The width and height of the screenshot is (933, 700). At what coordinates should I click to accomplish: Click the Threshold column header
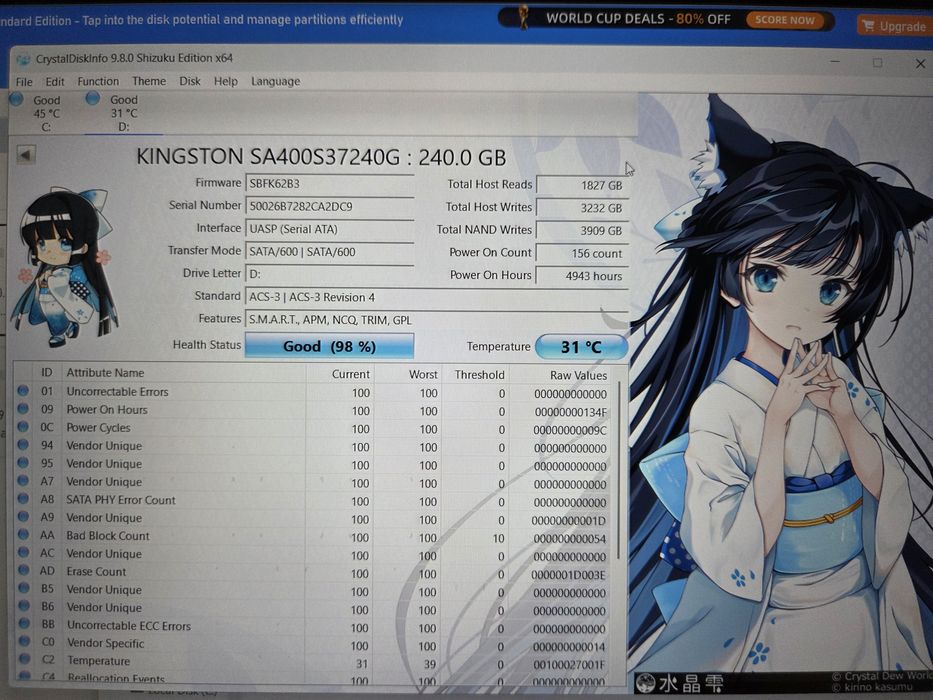point(475,374)
